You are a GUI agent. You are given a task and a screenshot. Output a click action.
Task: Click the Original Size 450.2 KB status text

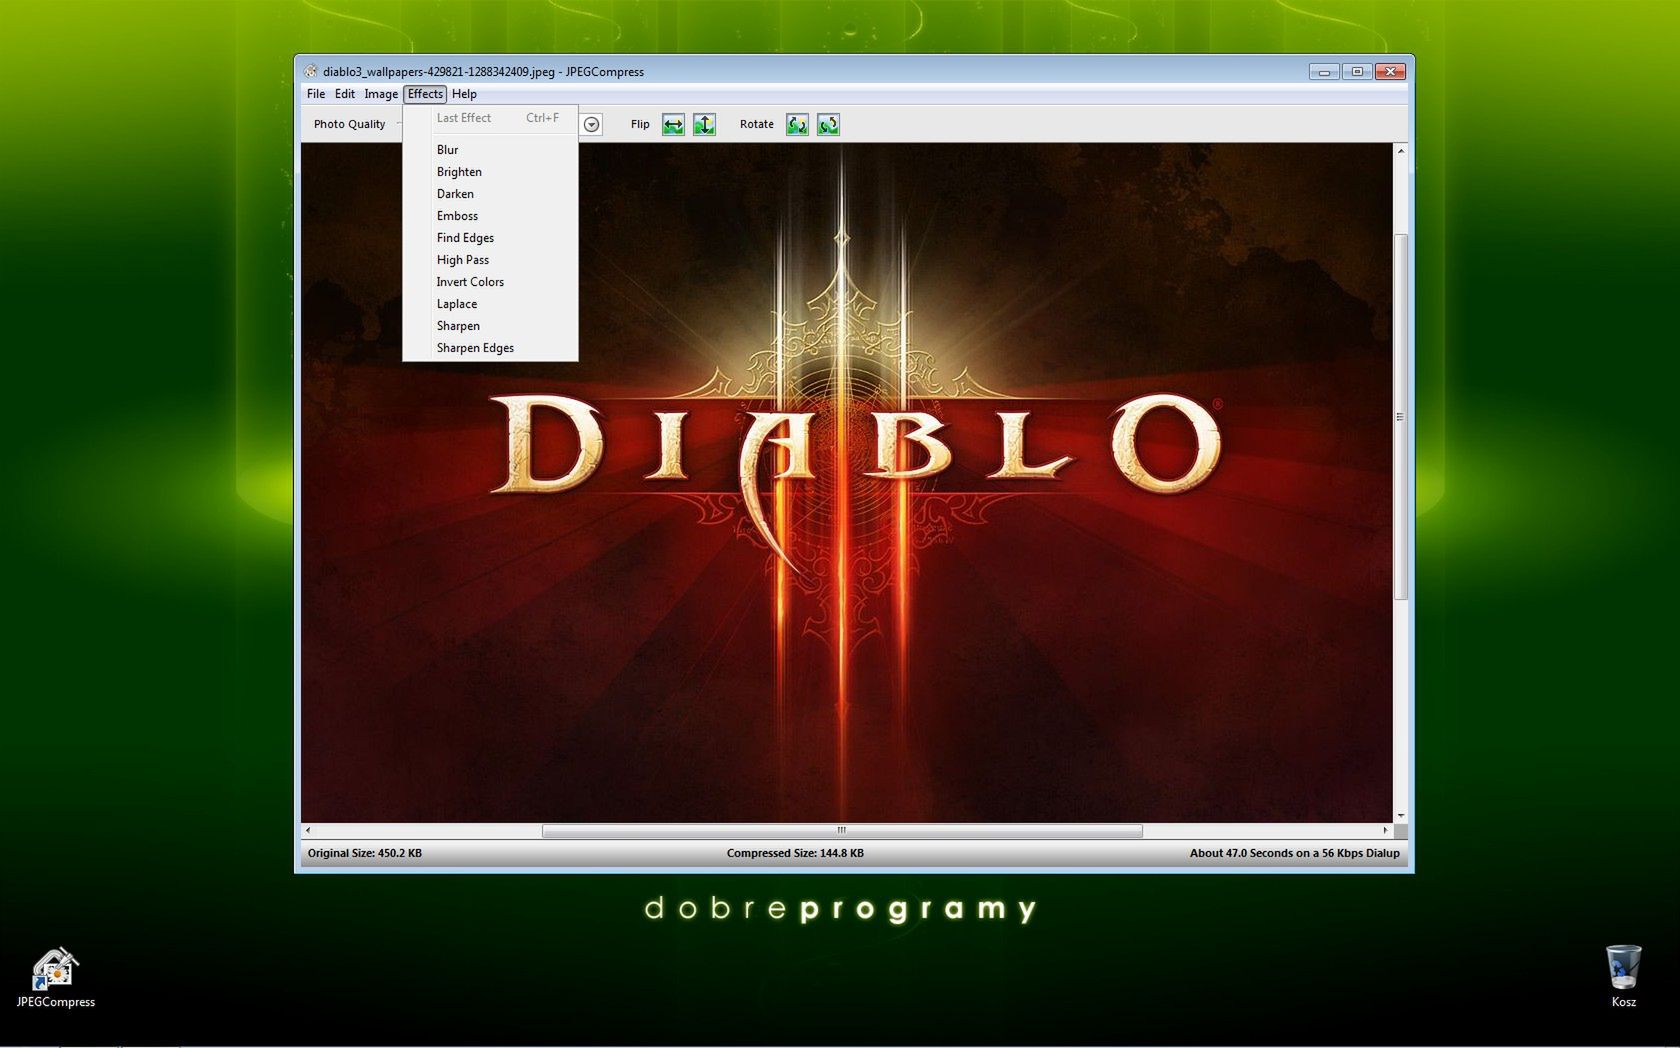coord(365,853)
